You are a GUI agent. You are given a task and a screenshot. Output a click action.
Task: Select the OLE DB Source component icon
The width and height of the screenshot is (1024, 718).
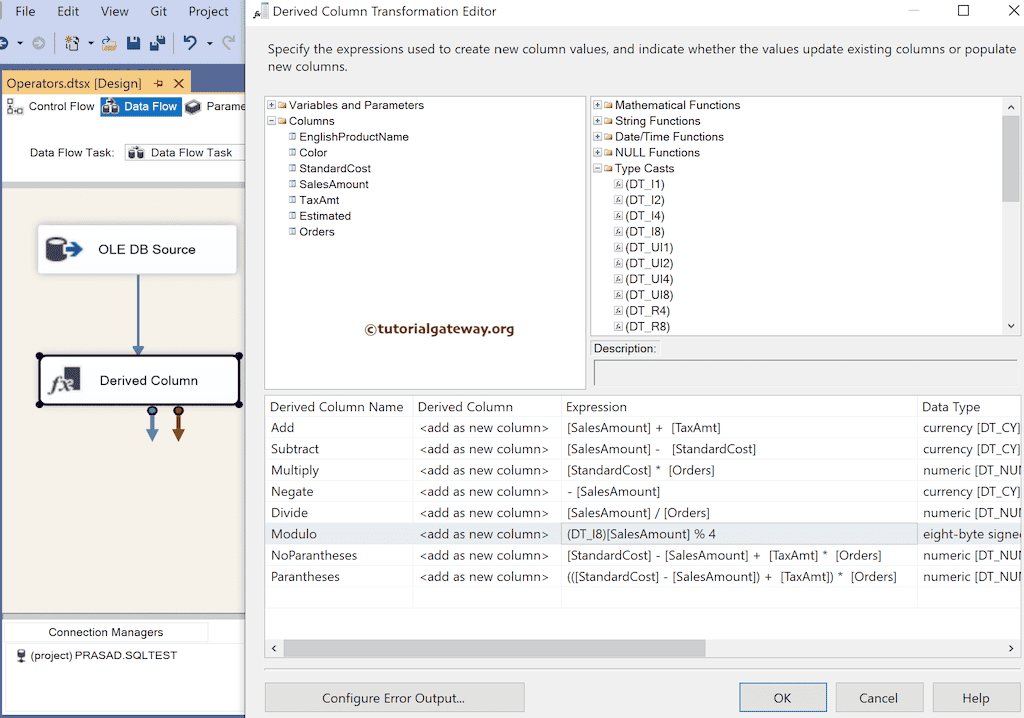[x=62, y=250]
